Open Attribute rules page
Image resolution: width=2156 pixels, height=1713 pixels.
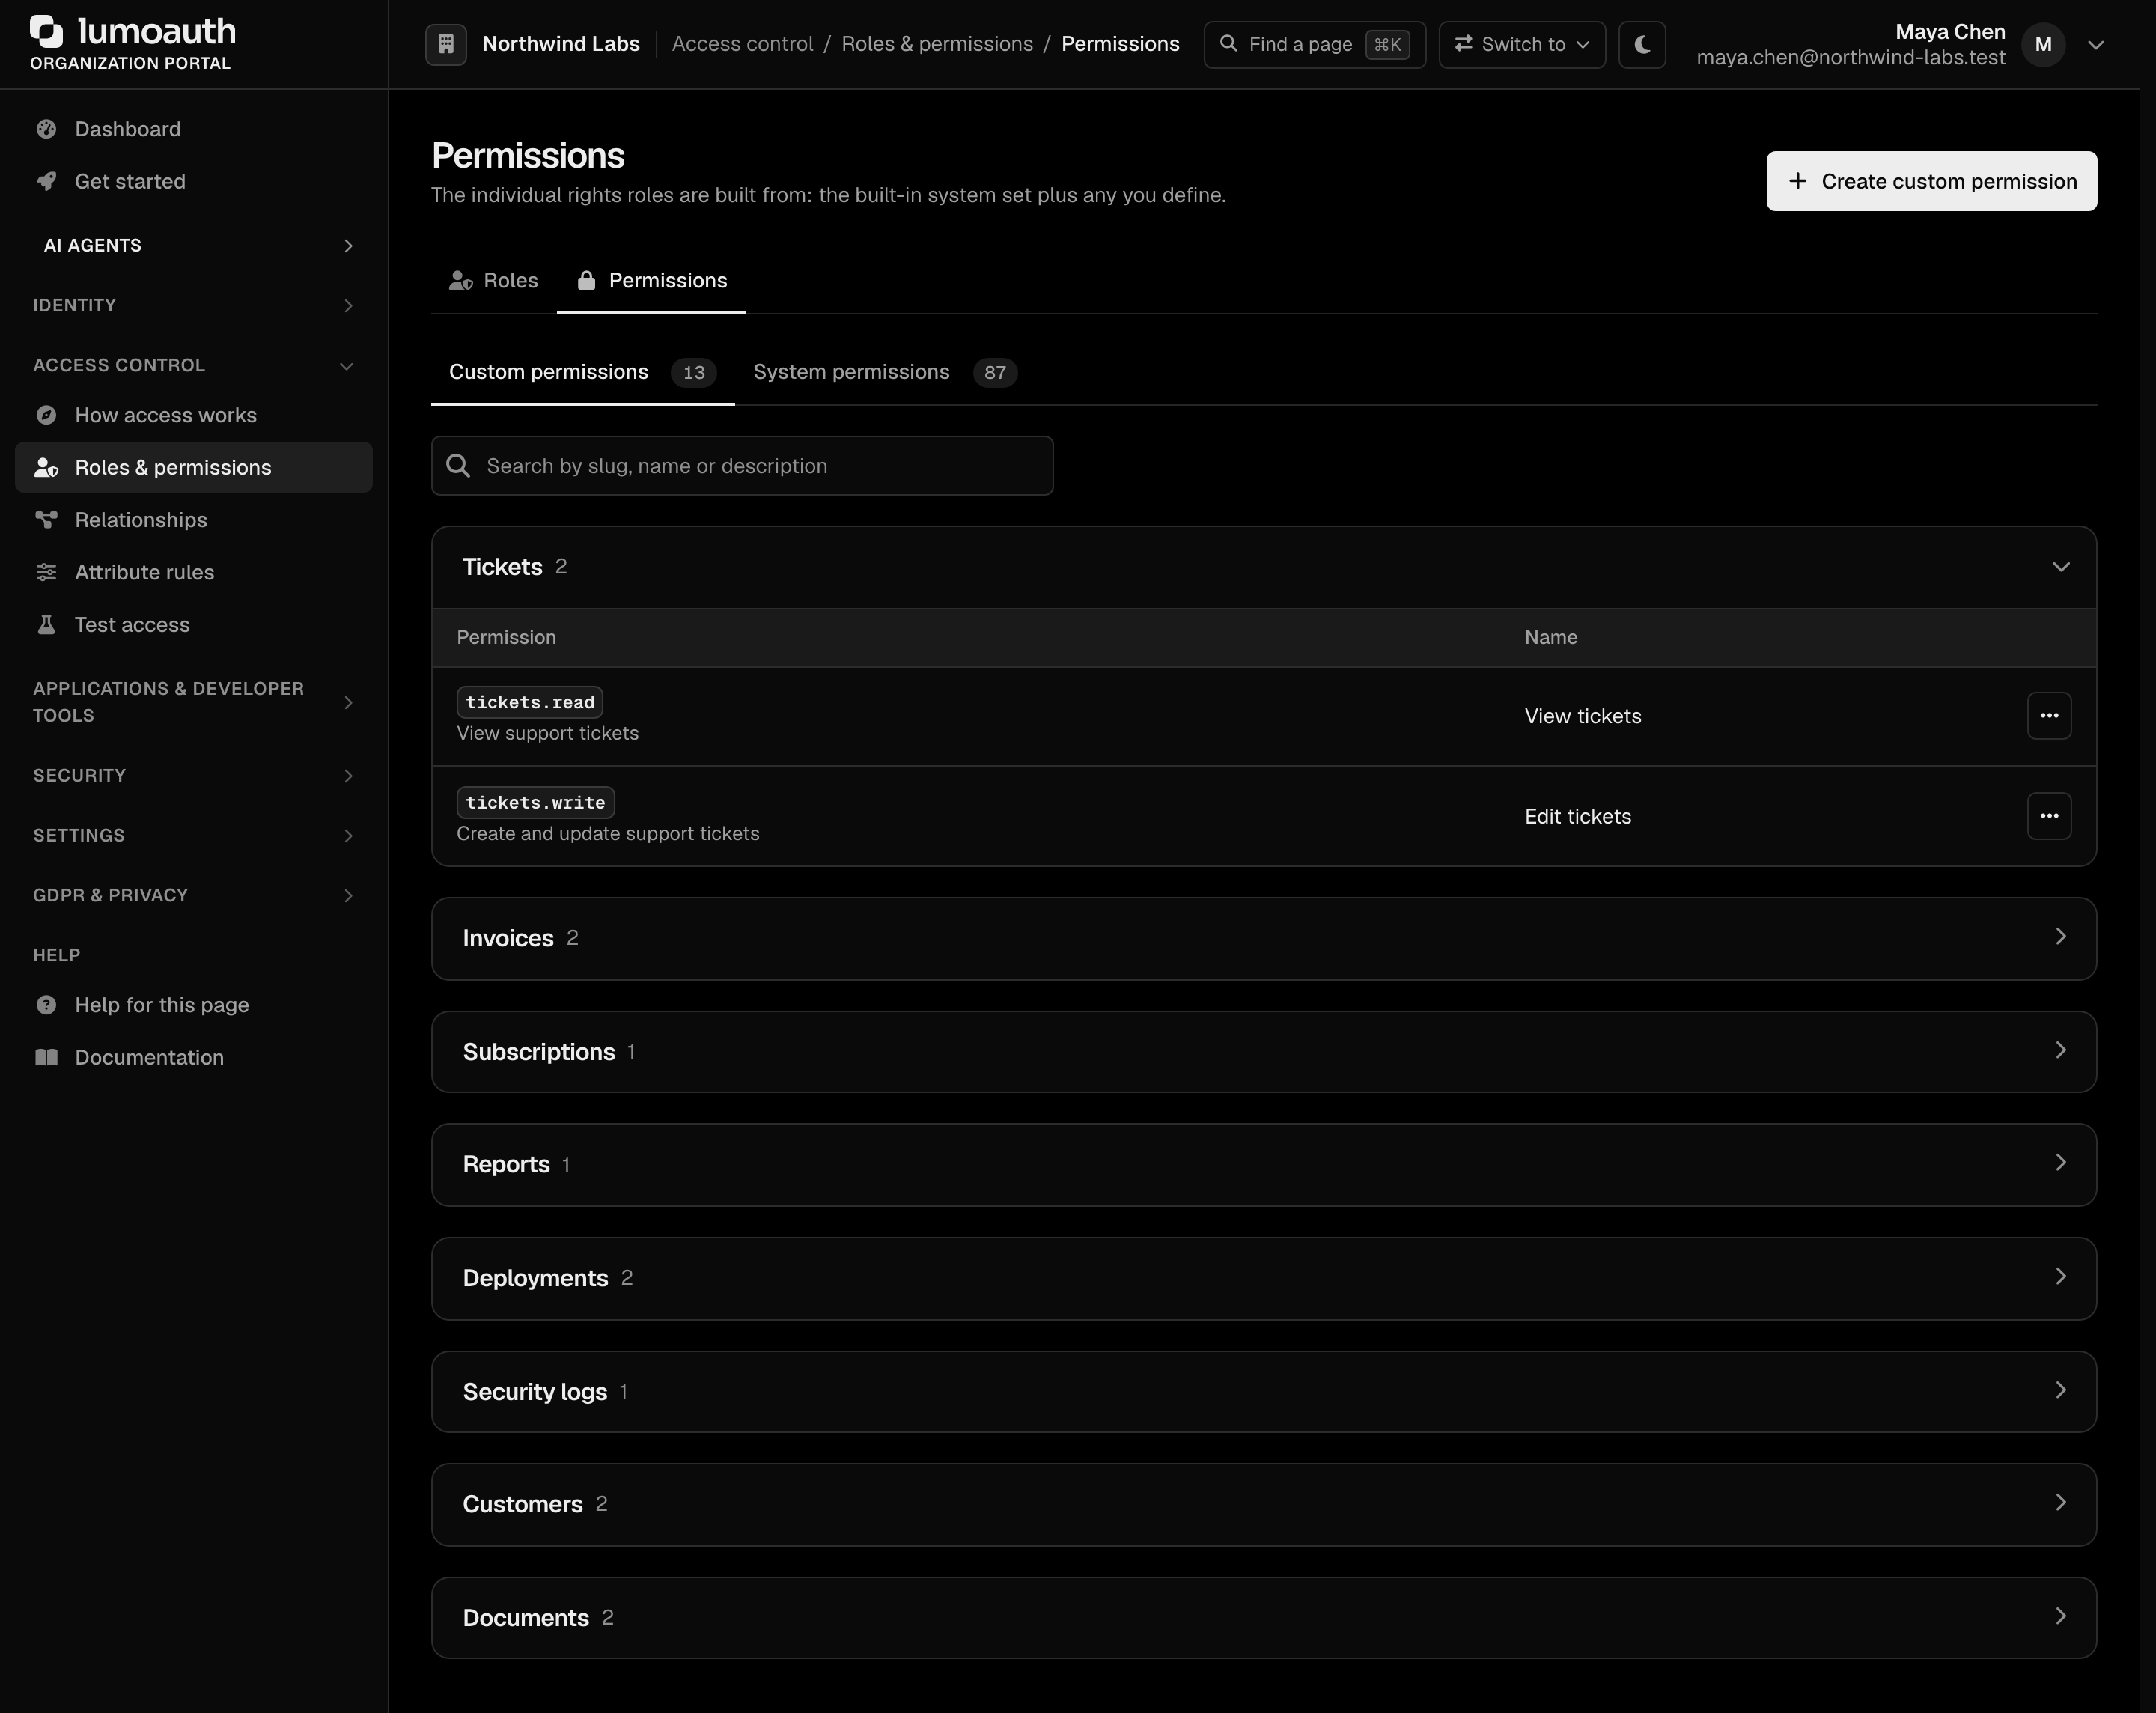[194, 572]
